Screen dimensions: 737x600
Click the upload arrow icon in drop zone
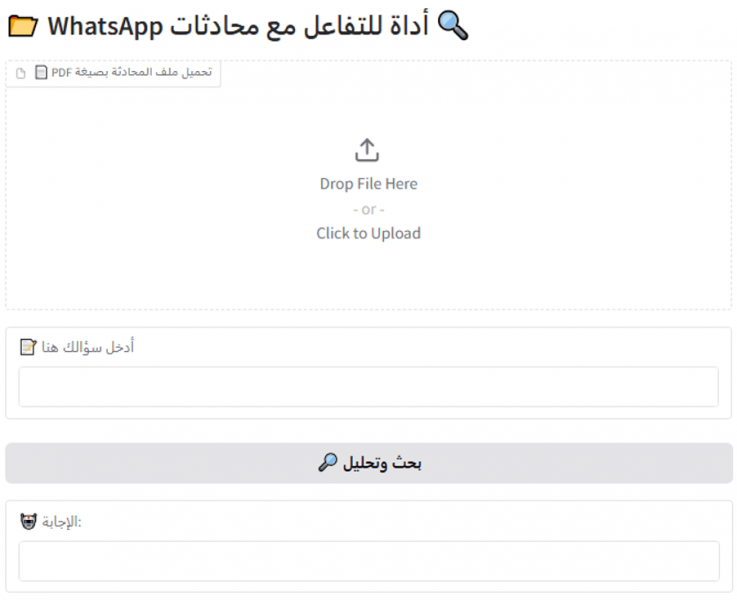pos(367,150)
